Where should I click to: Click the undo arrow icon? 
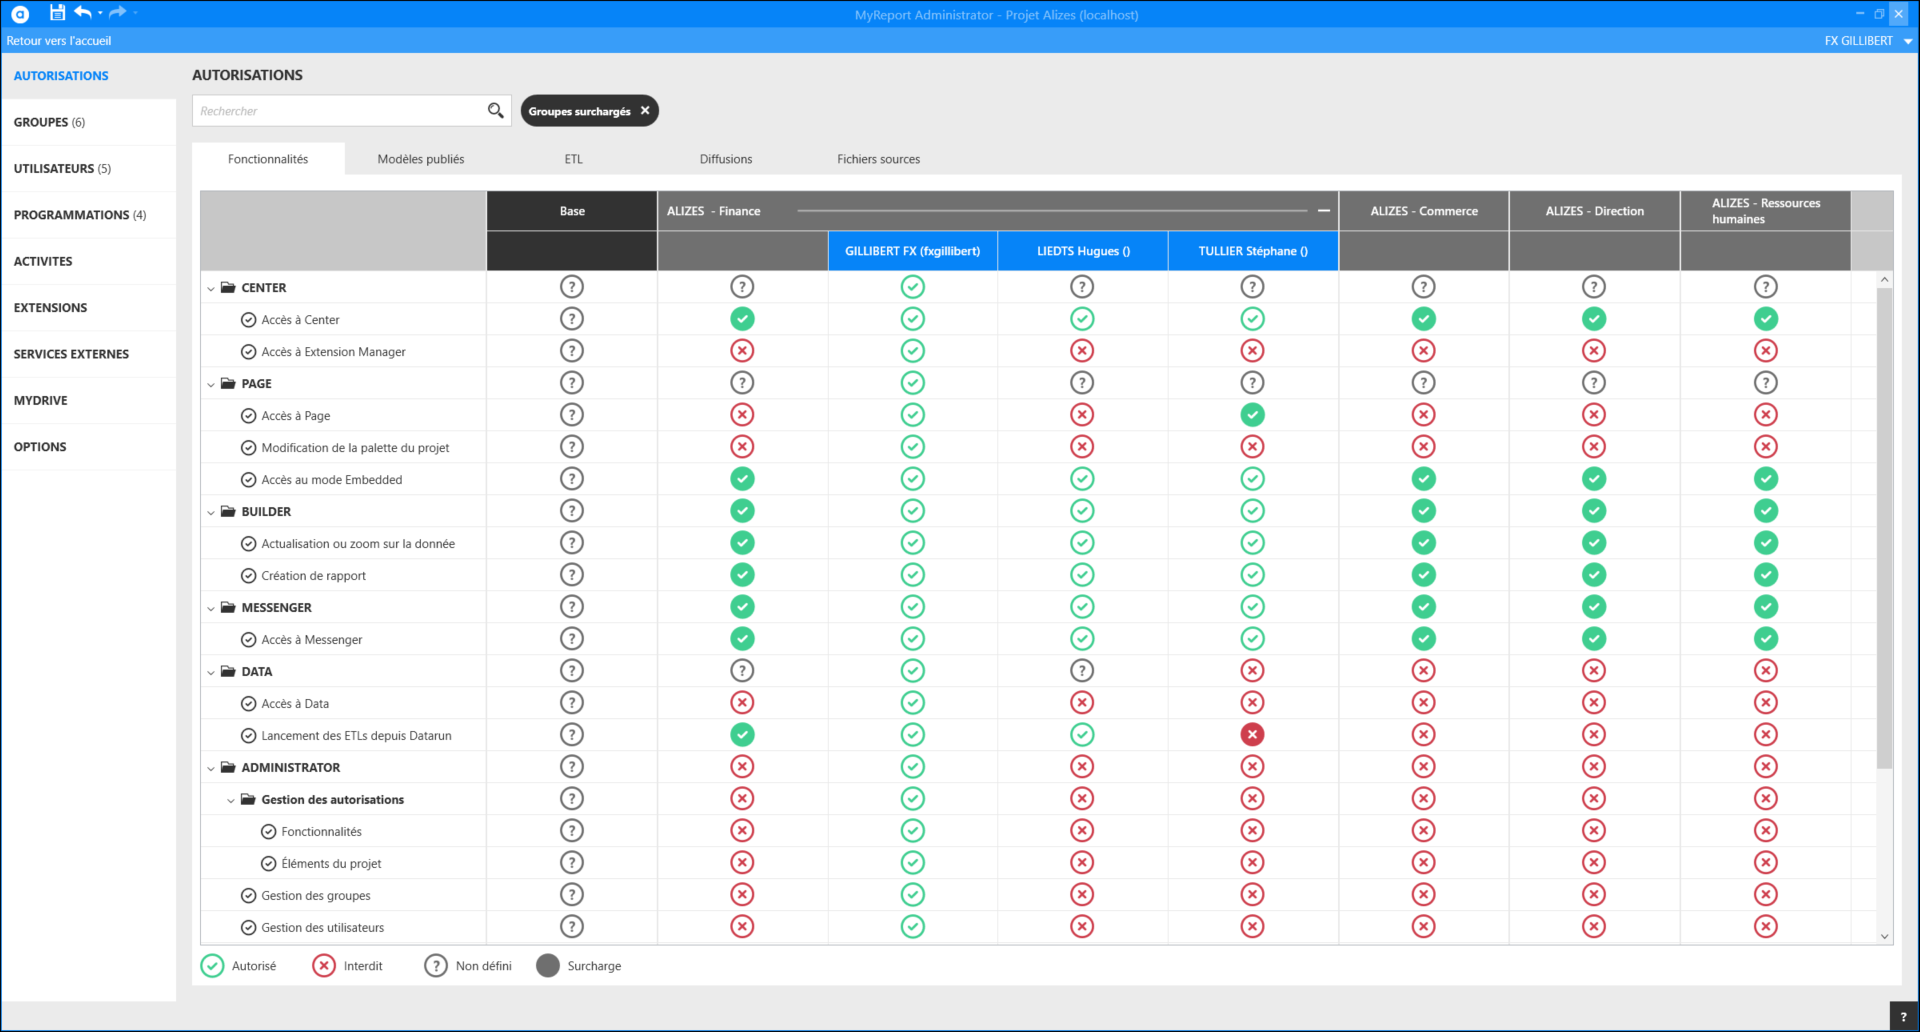tap(83, 13)
